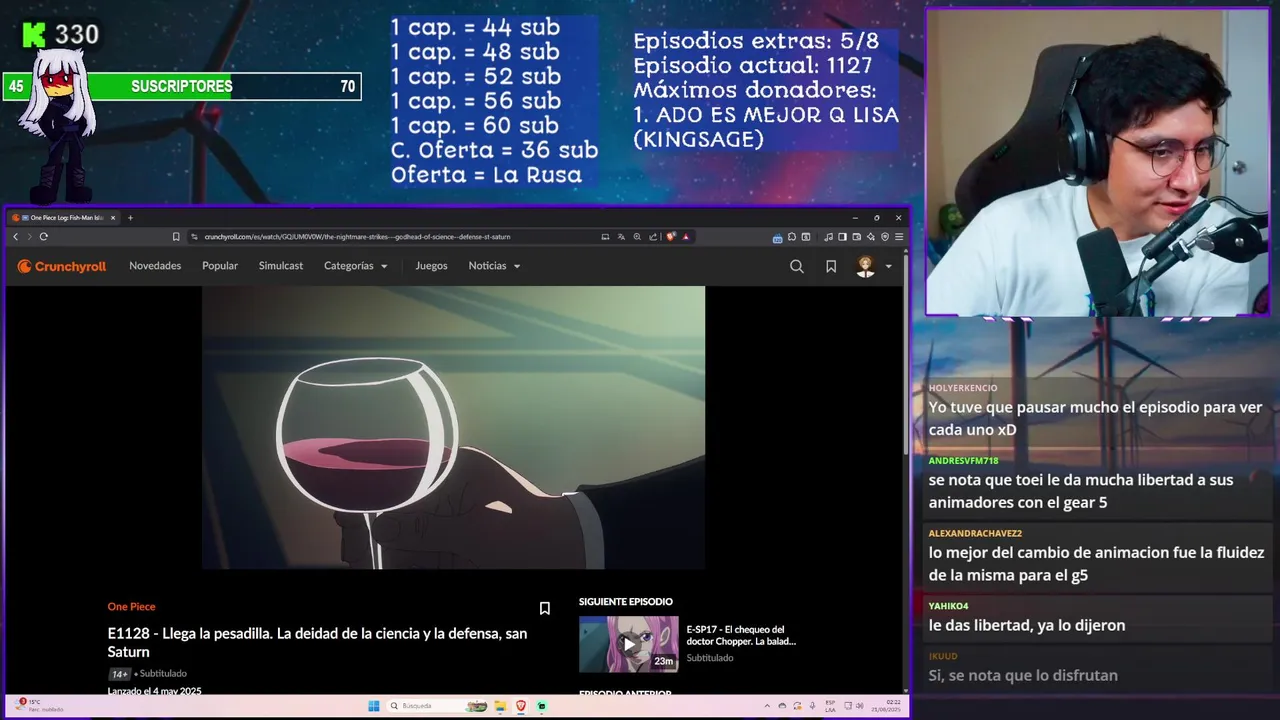The height and width of the screenshot is (720, 1280).
Task: Open the Brave Shields lion icon
Action: 671,237
